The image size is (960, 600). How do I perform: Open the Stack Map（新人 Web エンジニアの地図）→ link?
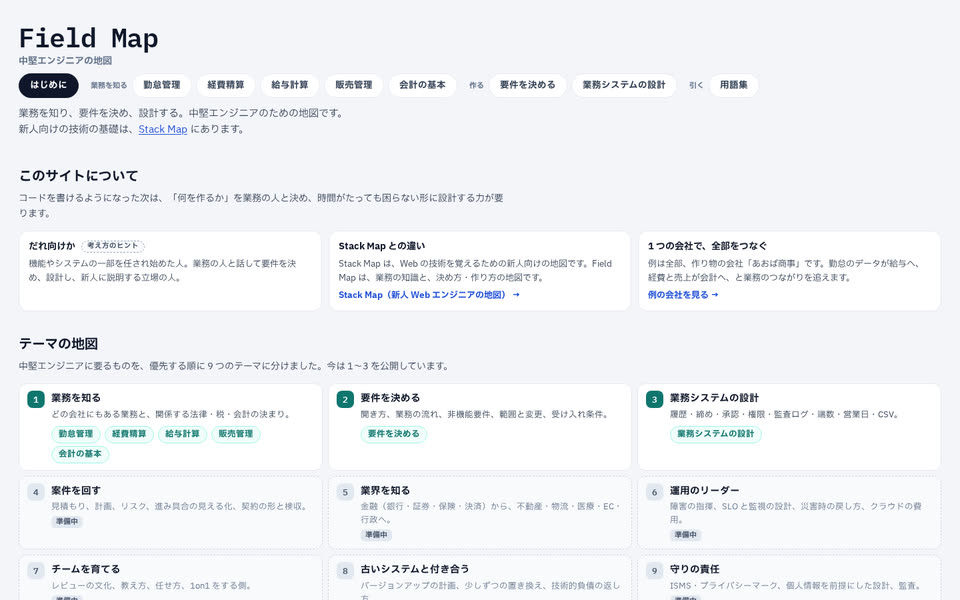point(429,294)
